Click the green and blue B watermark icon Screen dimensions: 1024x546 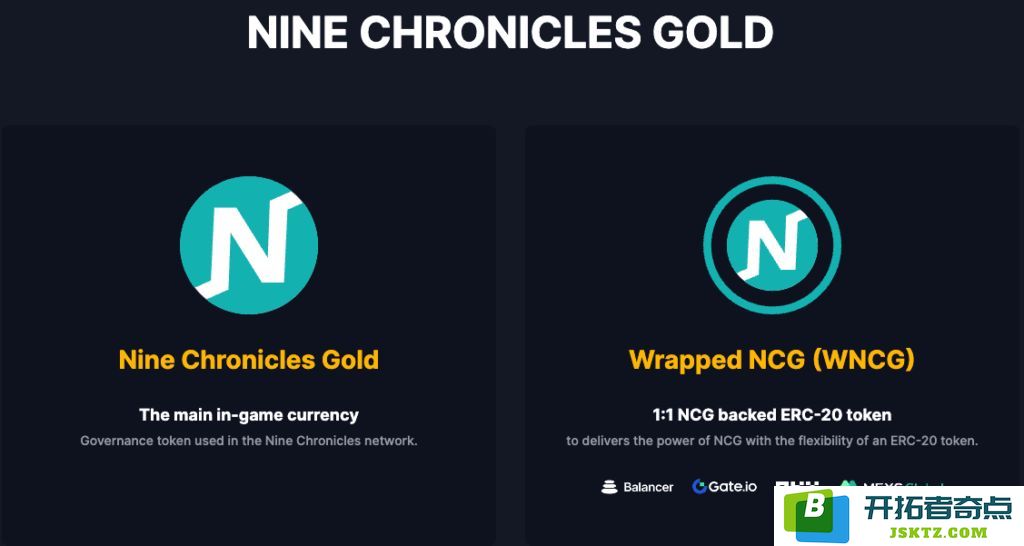(816, 517)
